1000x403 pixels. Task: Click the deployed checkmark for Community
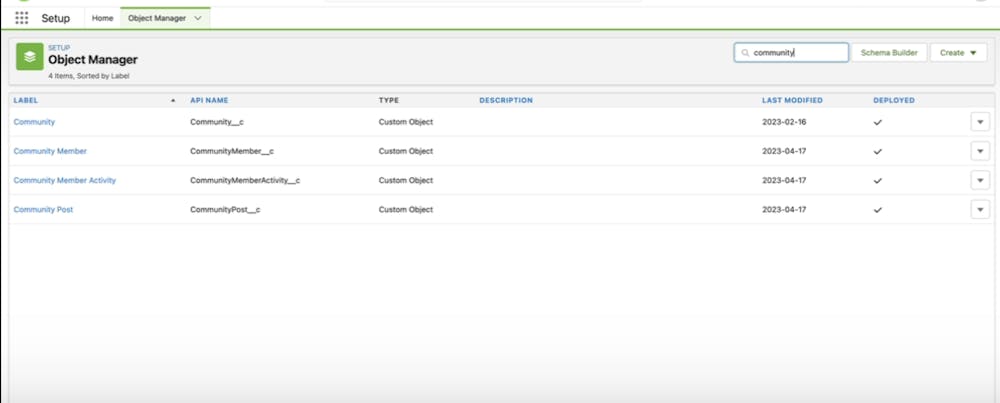pos(878,122)
